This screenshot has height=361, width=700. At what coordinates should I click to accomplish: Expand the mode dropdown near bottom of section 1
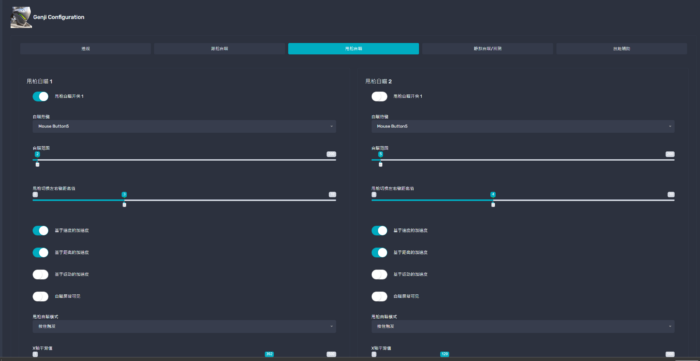[184, 327]
